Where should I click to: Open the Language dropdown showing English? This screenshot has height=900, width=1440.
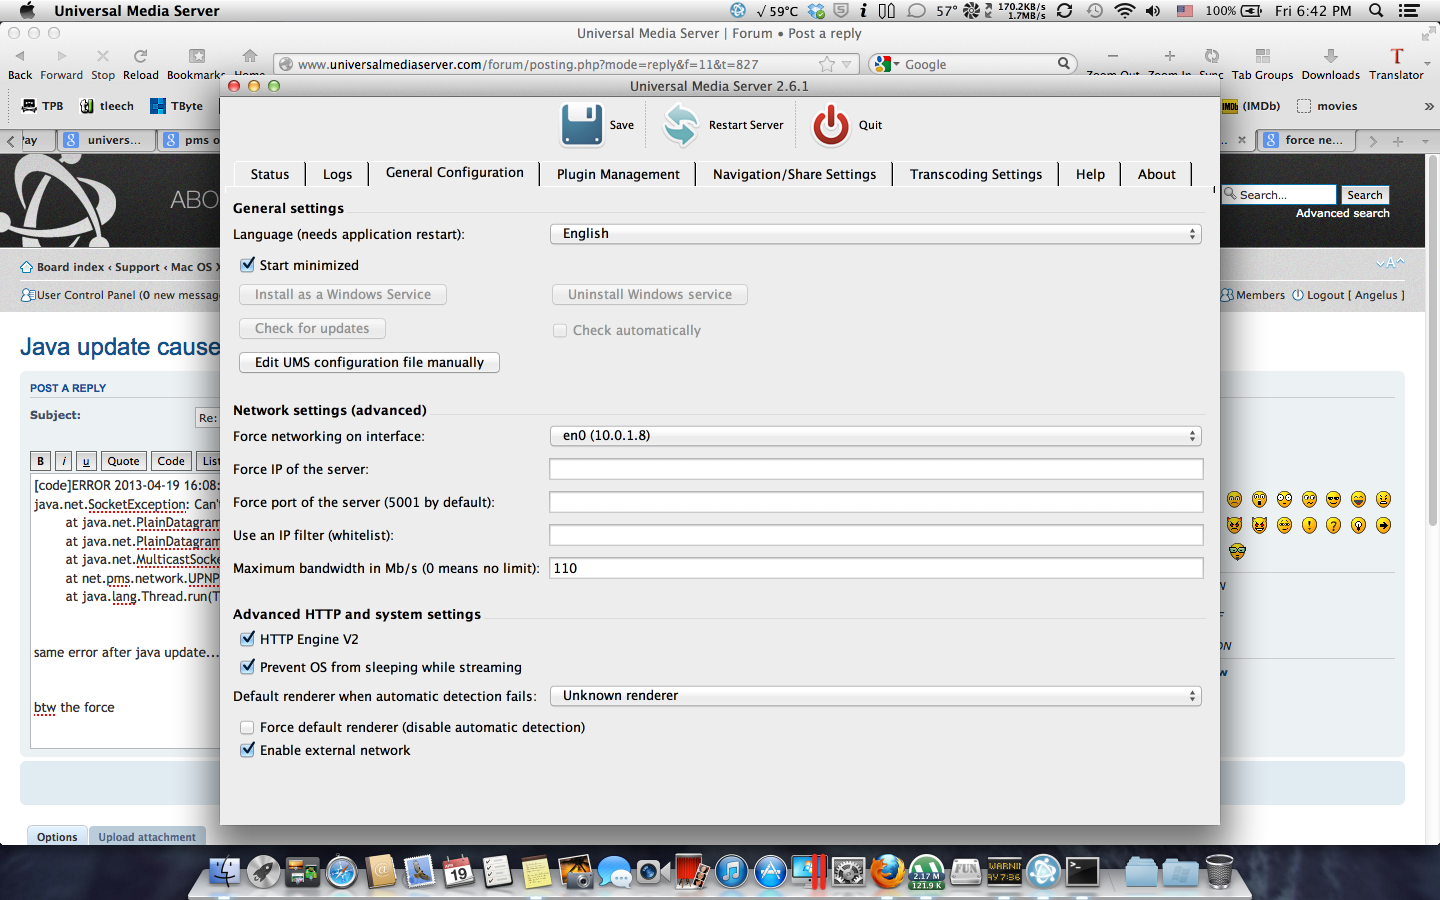[x=875, y=234]
